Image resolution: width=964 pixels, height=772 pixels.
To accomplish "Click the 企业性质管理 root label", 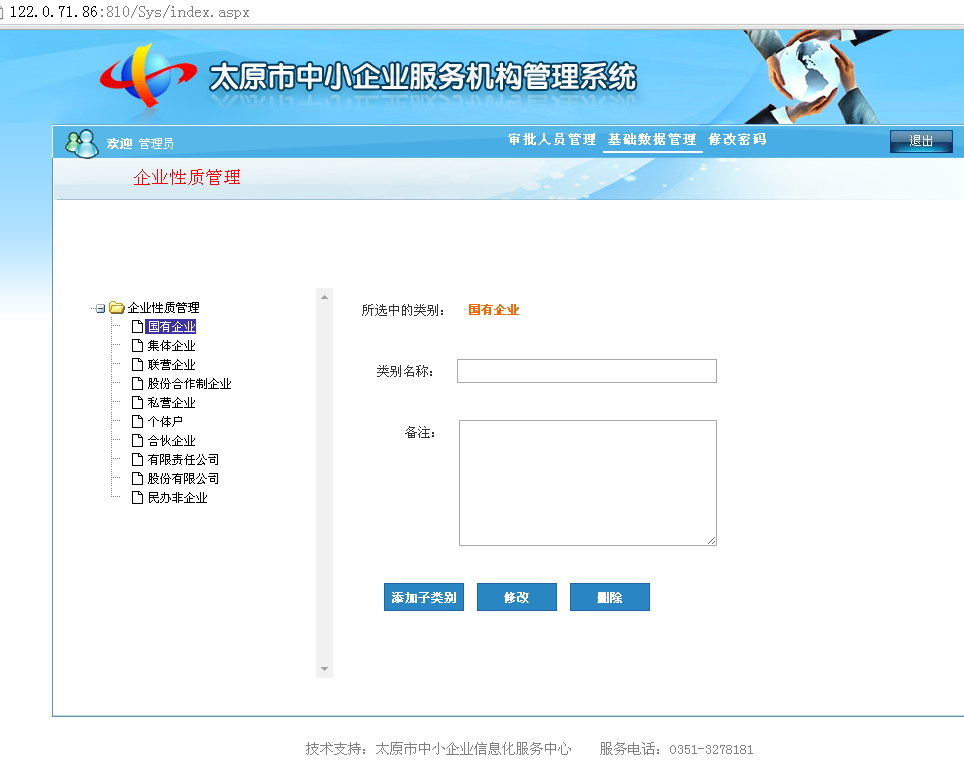I will click(x=164, y=308).
